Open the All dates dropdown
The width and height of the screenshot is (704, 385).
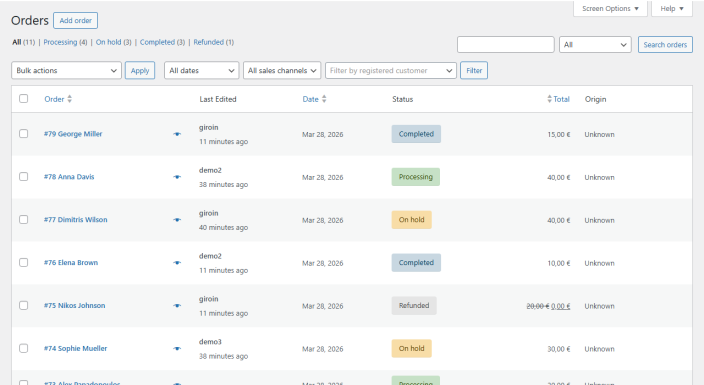coord(202,71)
